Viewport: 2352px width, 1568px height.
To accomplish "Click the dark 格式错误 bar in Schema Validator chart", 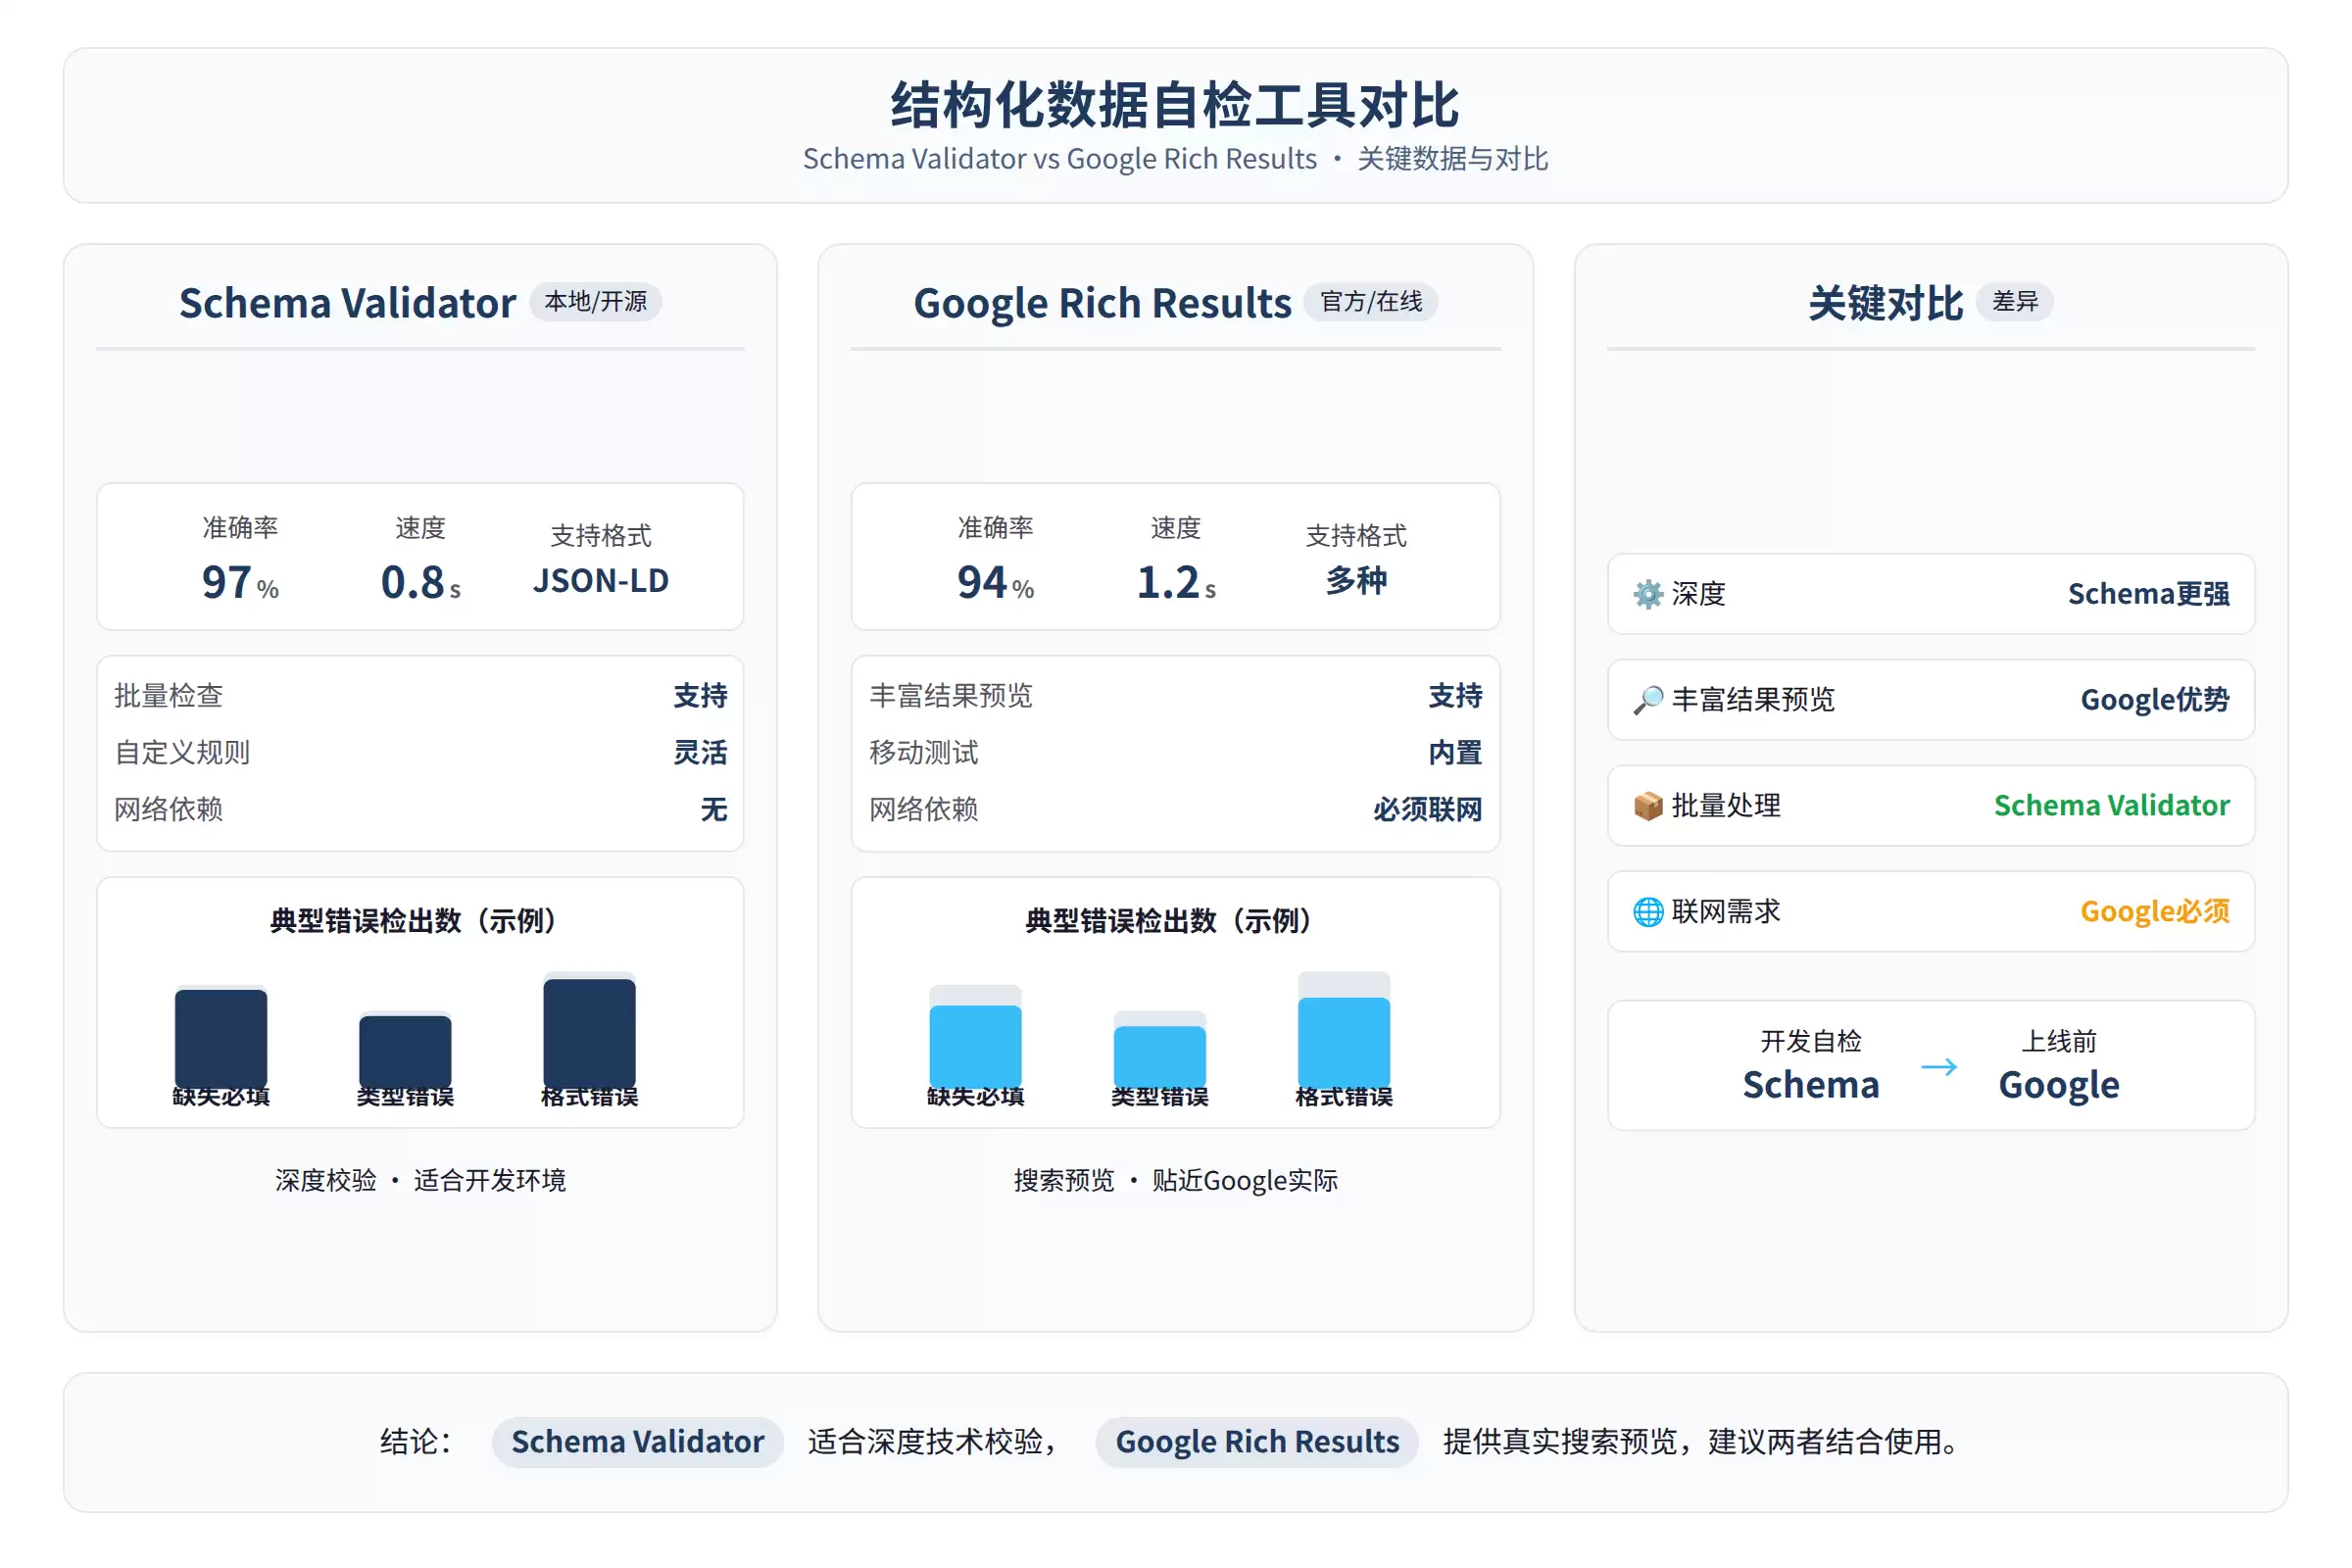I will 589,1033.
